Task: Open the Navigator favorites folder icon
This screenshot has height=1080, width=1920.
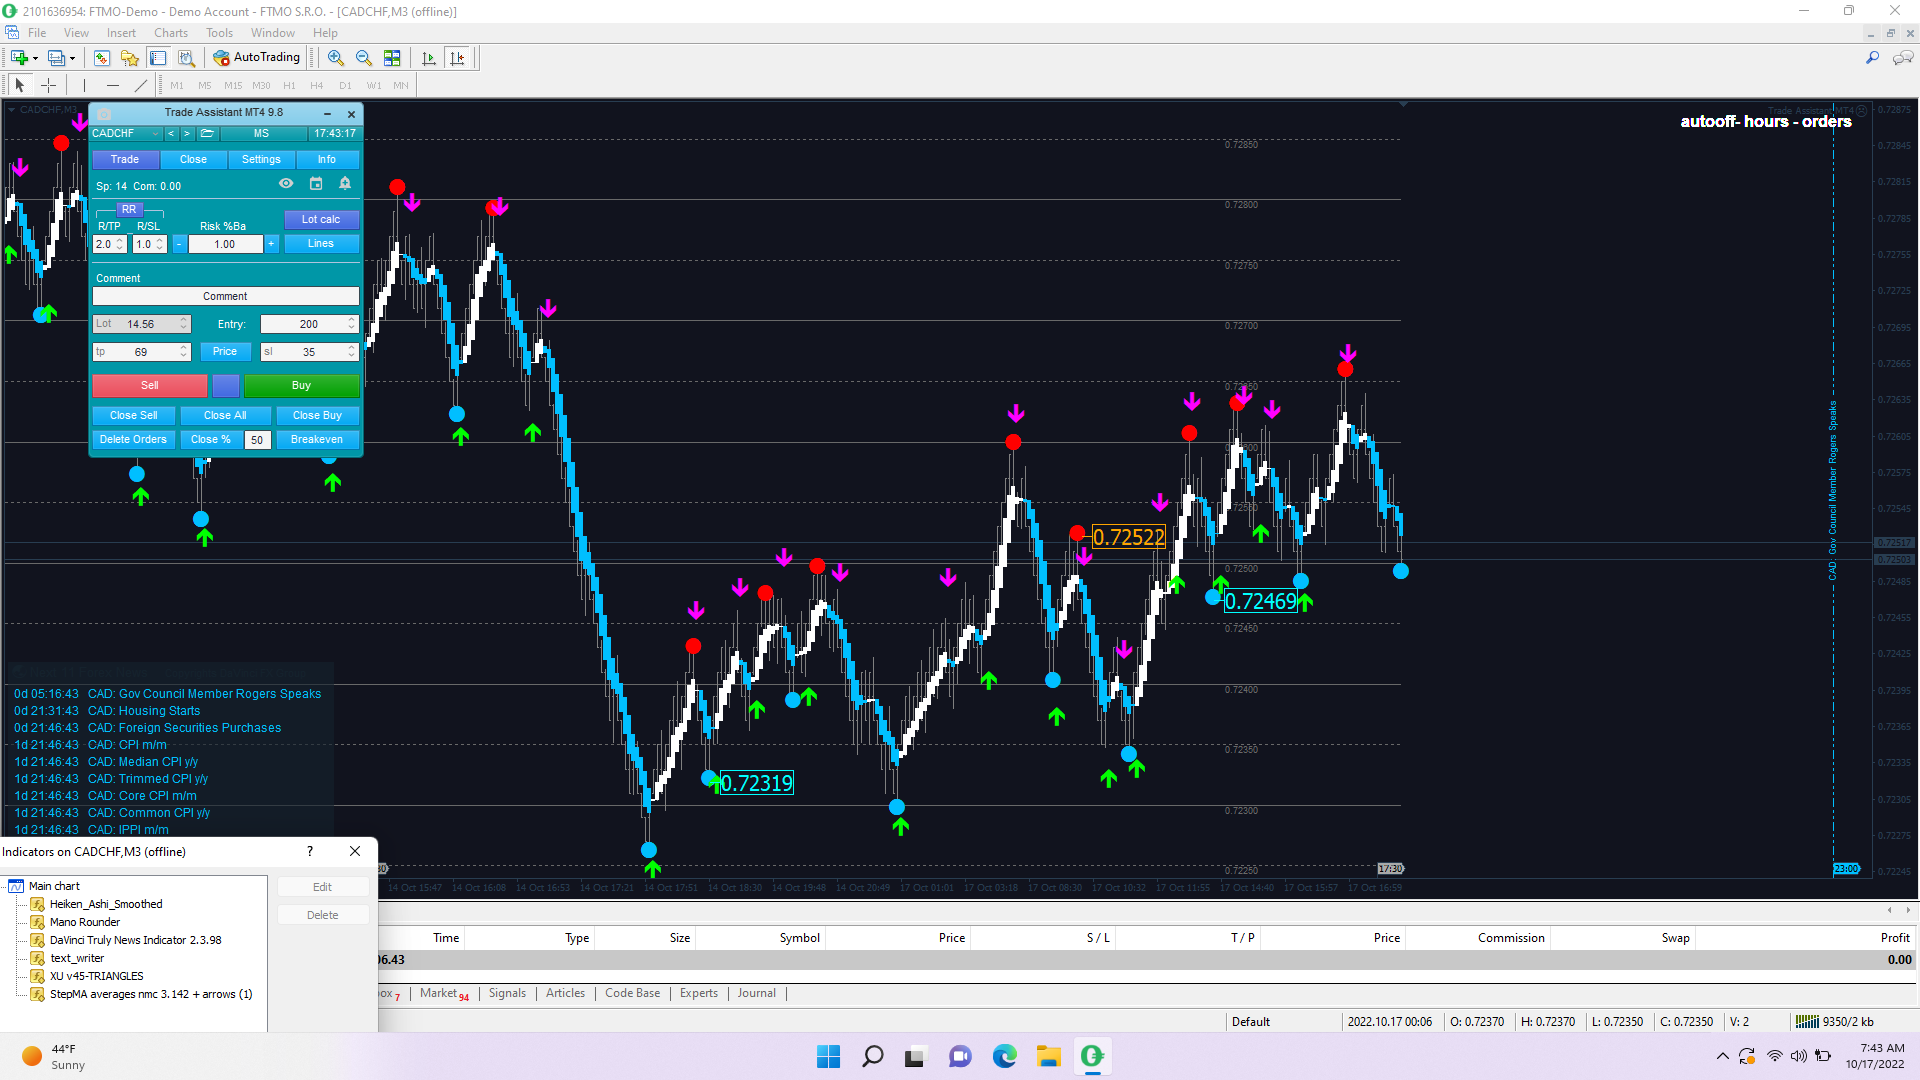Action: (x=130, y=58)
